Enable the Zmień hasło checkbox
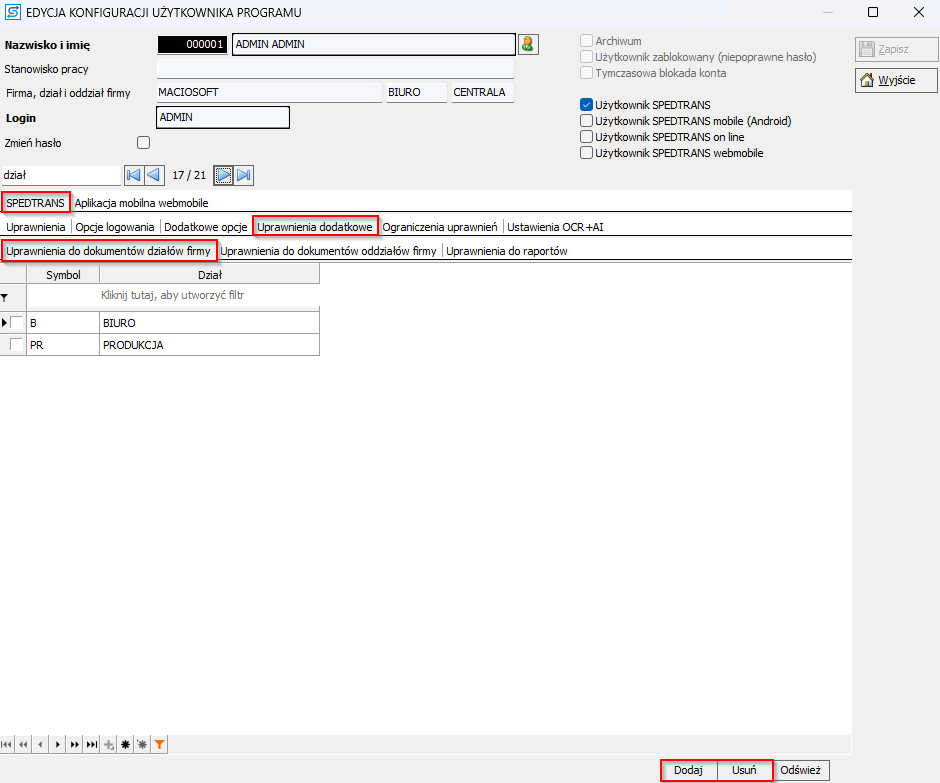Viewport: 940px width, 783px height. point(143,143)
